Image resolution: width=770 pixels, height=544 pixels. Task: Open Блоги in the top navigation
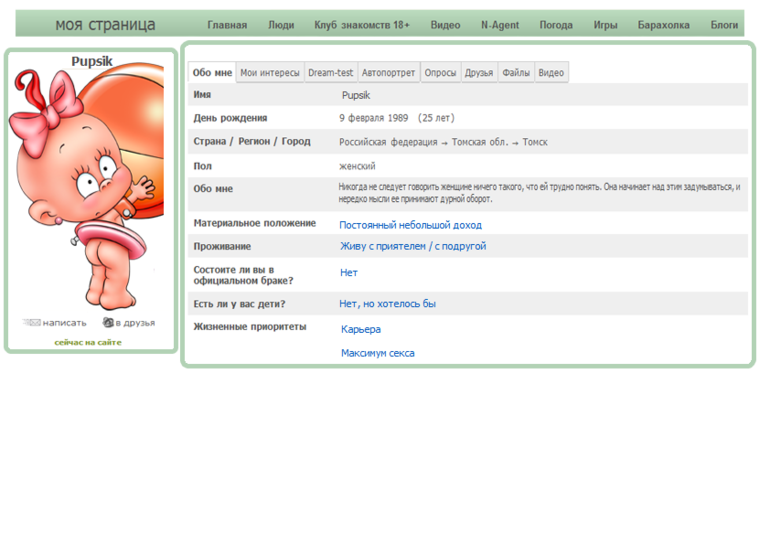click(724, 25)
